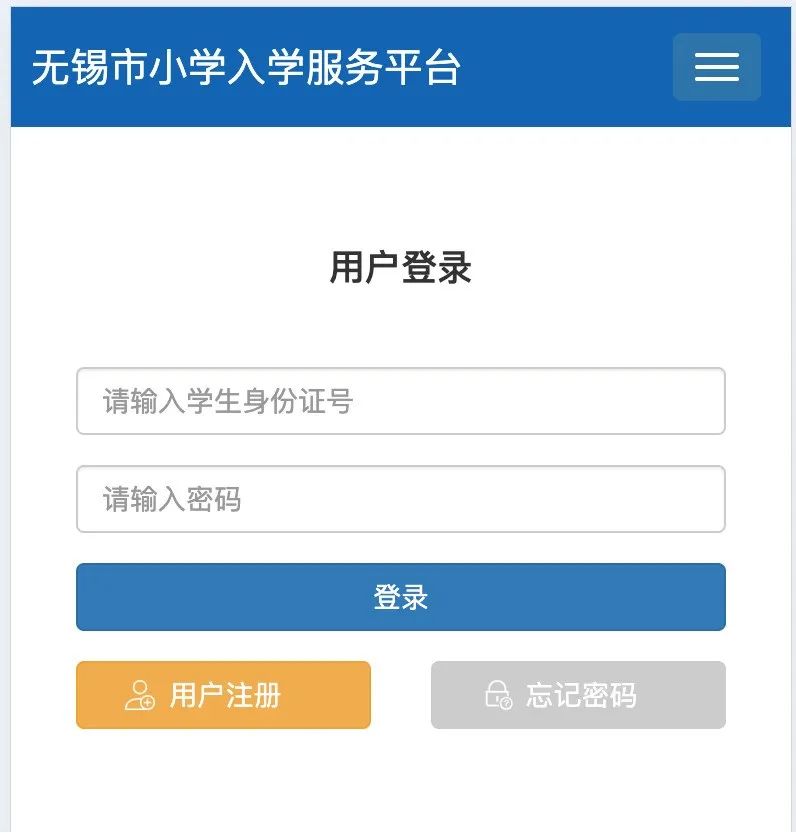
Task: Focus the 请输入密码 password field
Action: point(401,499)
